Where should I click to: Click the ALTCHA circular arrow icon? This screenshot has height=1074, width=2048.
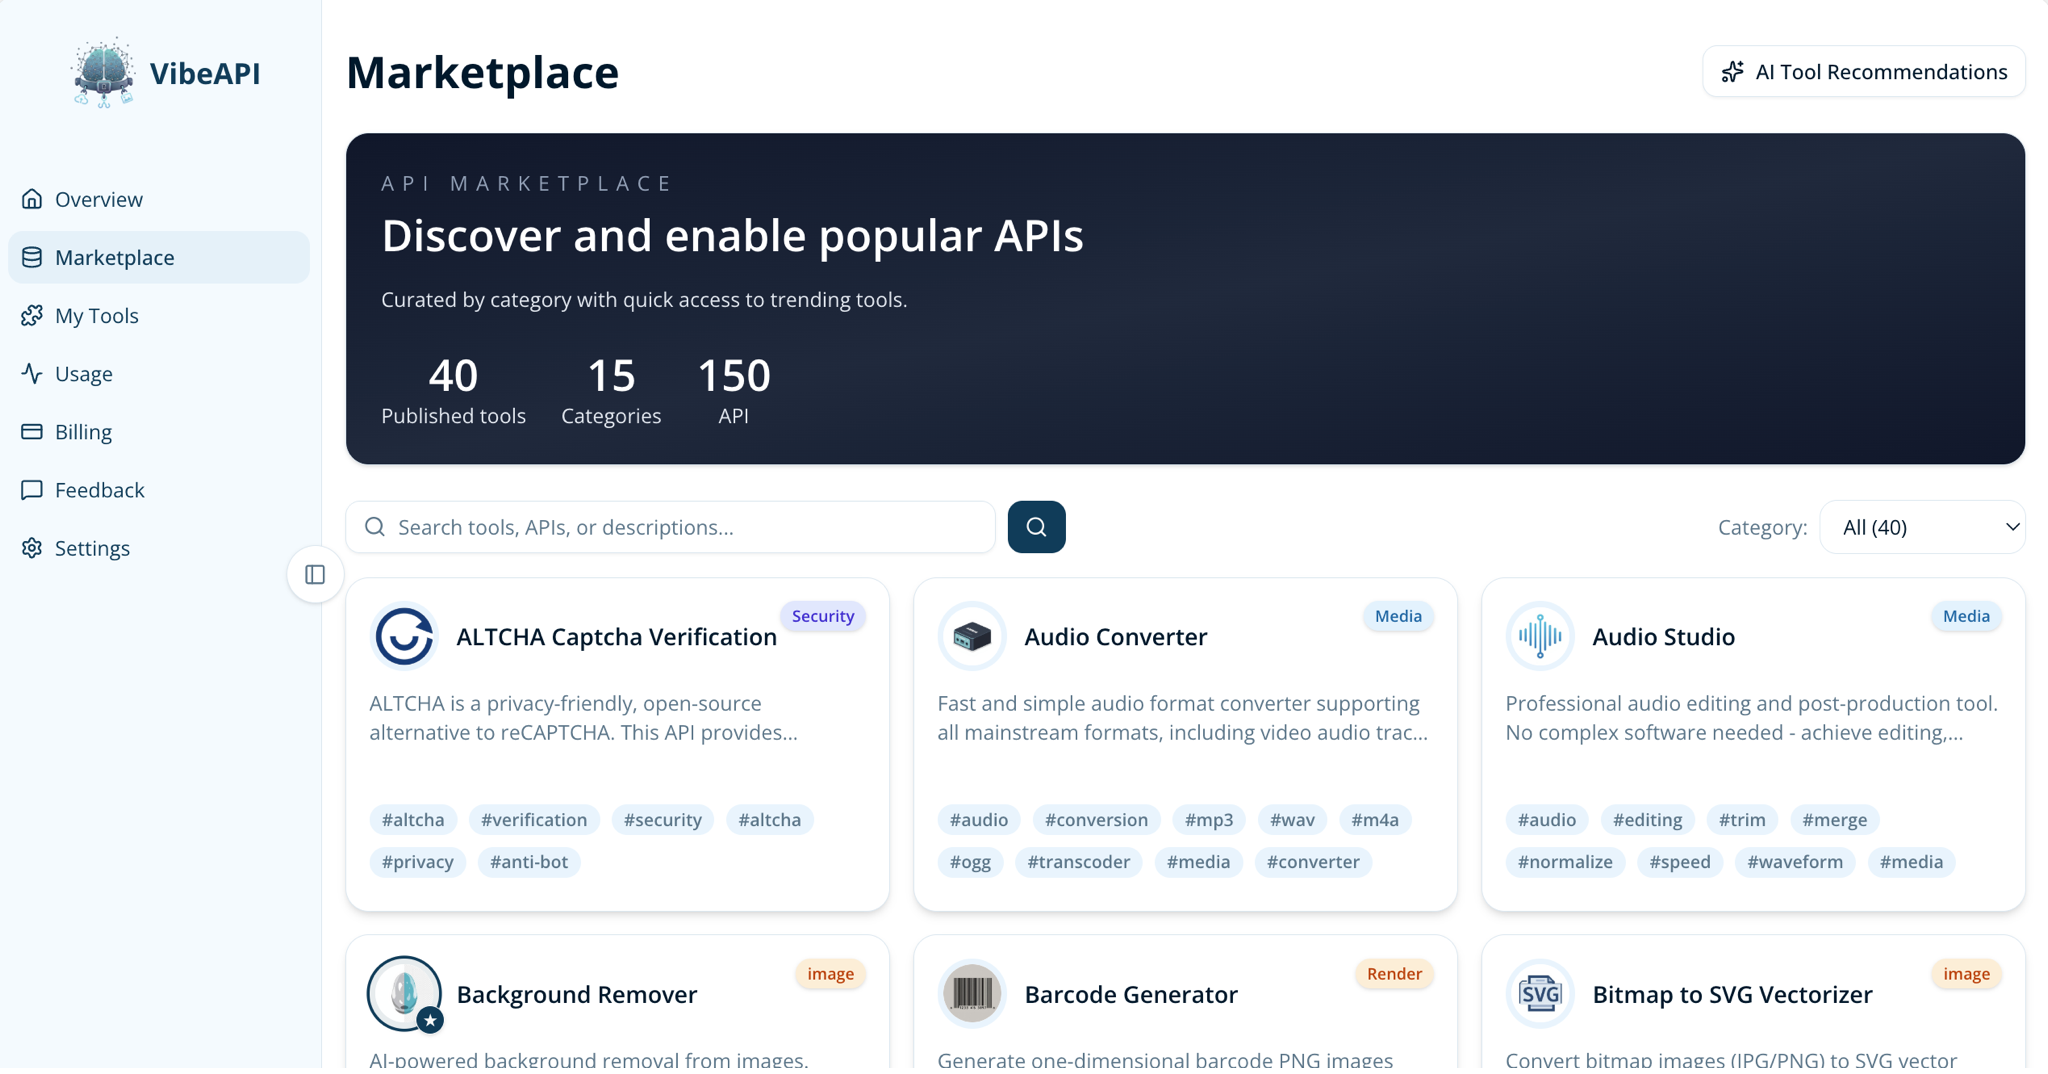click(x=404, y=635)
